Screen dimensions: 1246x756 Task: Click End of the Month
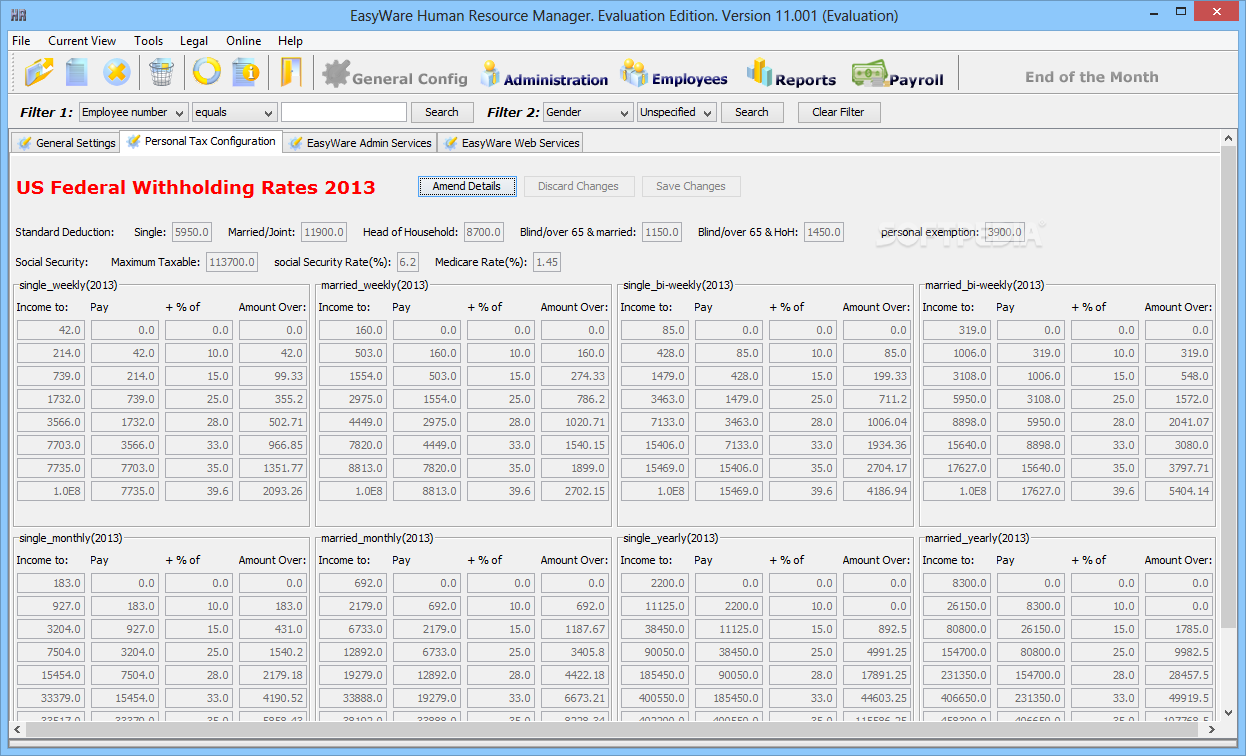coord(1091,77)
